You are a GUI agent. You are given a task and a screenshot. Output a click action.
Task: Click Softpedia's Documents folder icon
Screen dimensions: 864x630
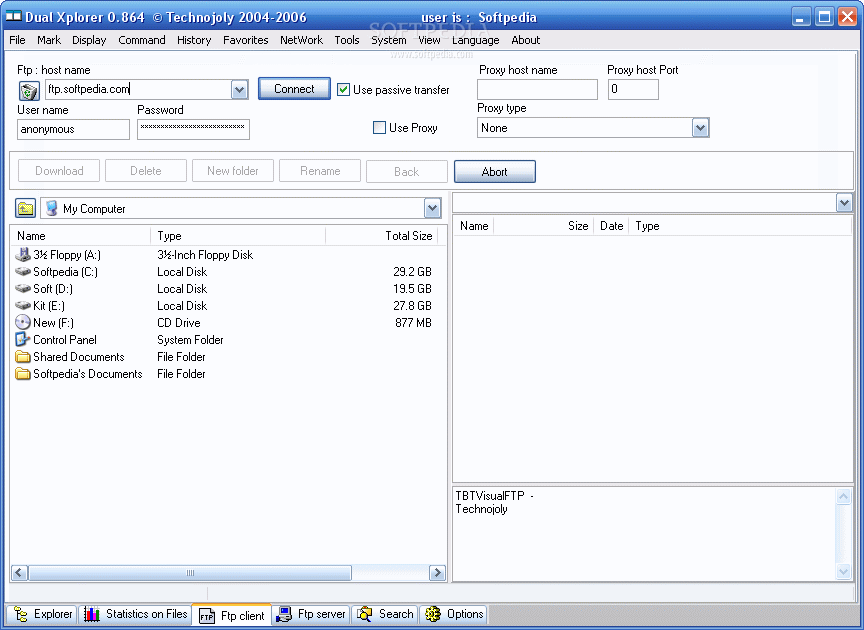[23, 374]
